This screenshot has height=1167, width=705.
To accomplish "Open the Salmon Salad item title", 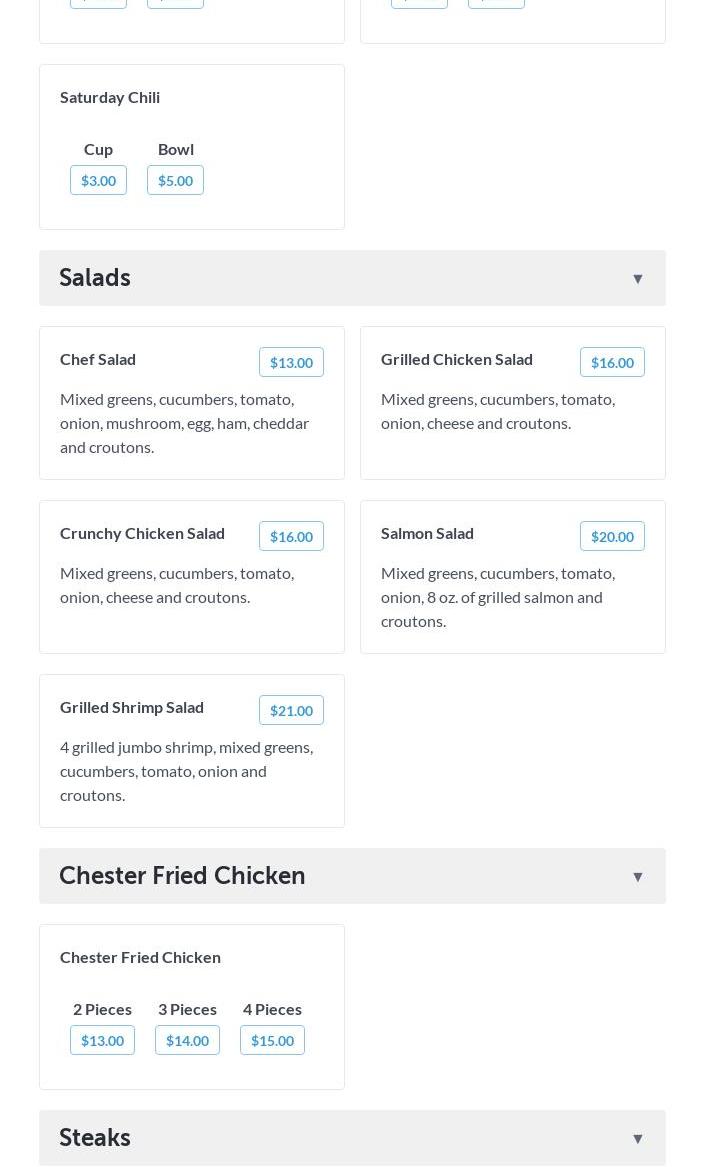I will coord(427,533).
